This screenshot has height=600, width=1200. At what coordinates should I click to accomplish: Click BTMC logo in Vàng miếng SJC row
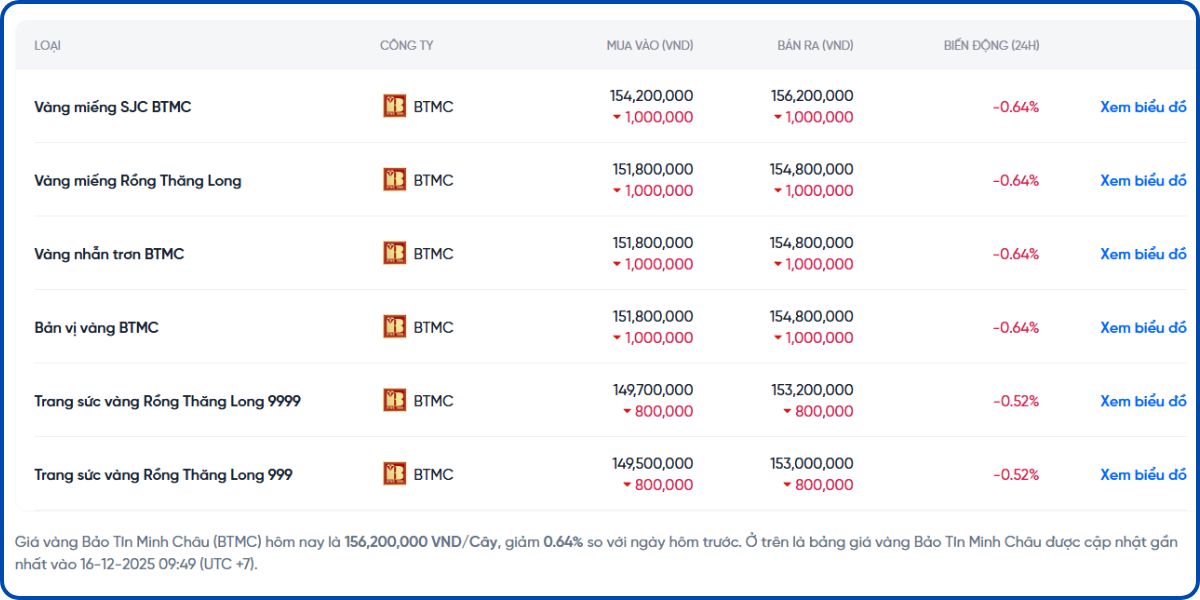click(x=395, y=106)
